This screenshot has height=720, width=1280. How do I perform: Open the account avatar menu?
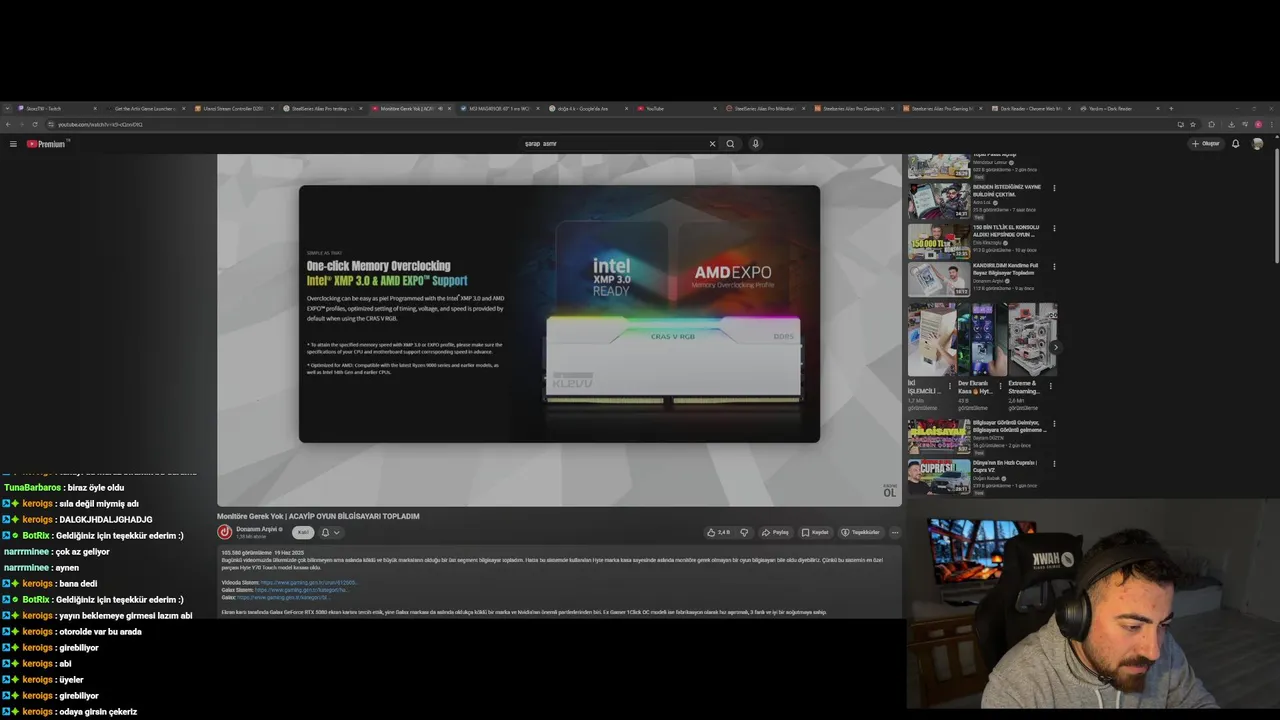(x=1257, y=144)
